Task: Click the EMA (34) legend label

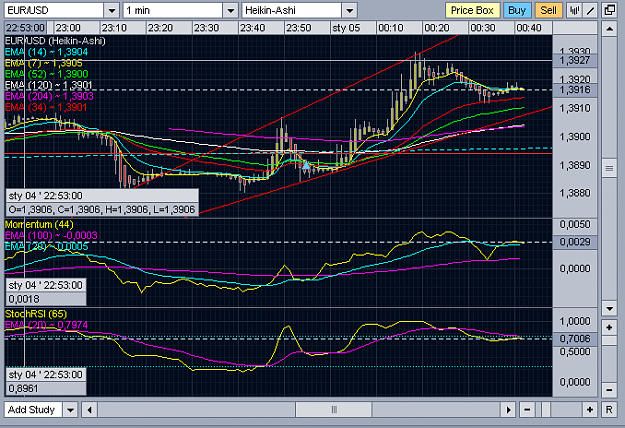Action: coord(46,107)
